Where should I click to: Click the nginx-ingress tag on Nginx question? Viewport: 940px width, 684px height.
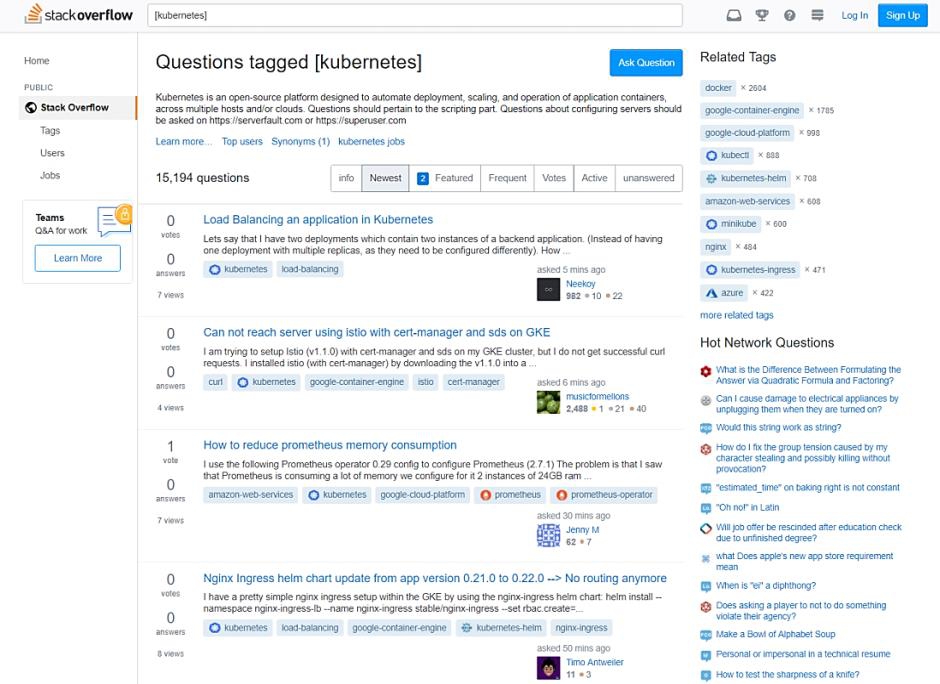pos(581,628)
